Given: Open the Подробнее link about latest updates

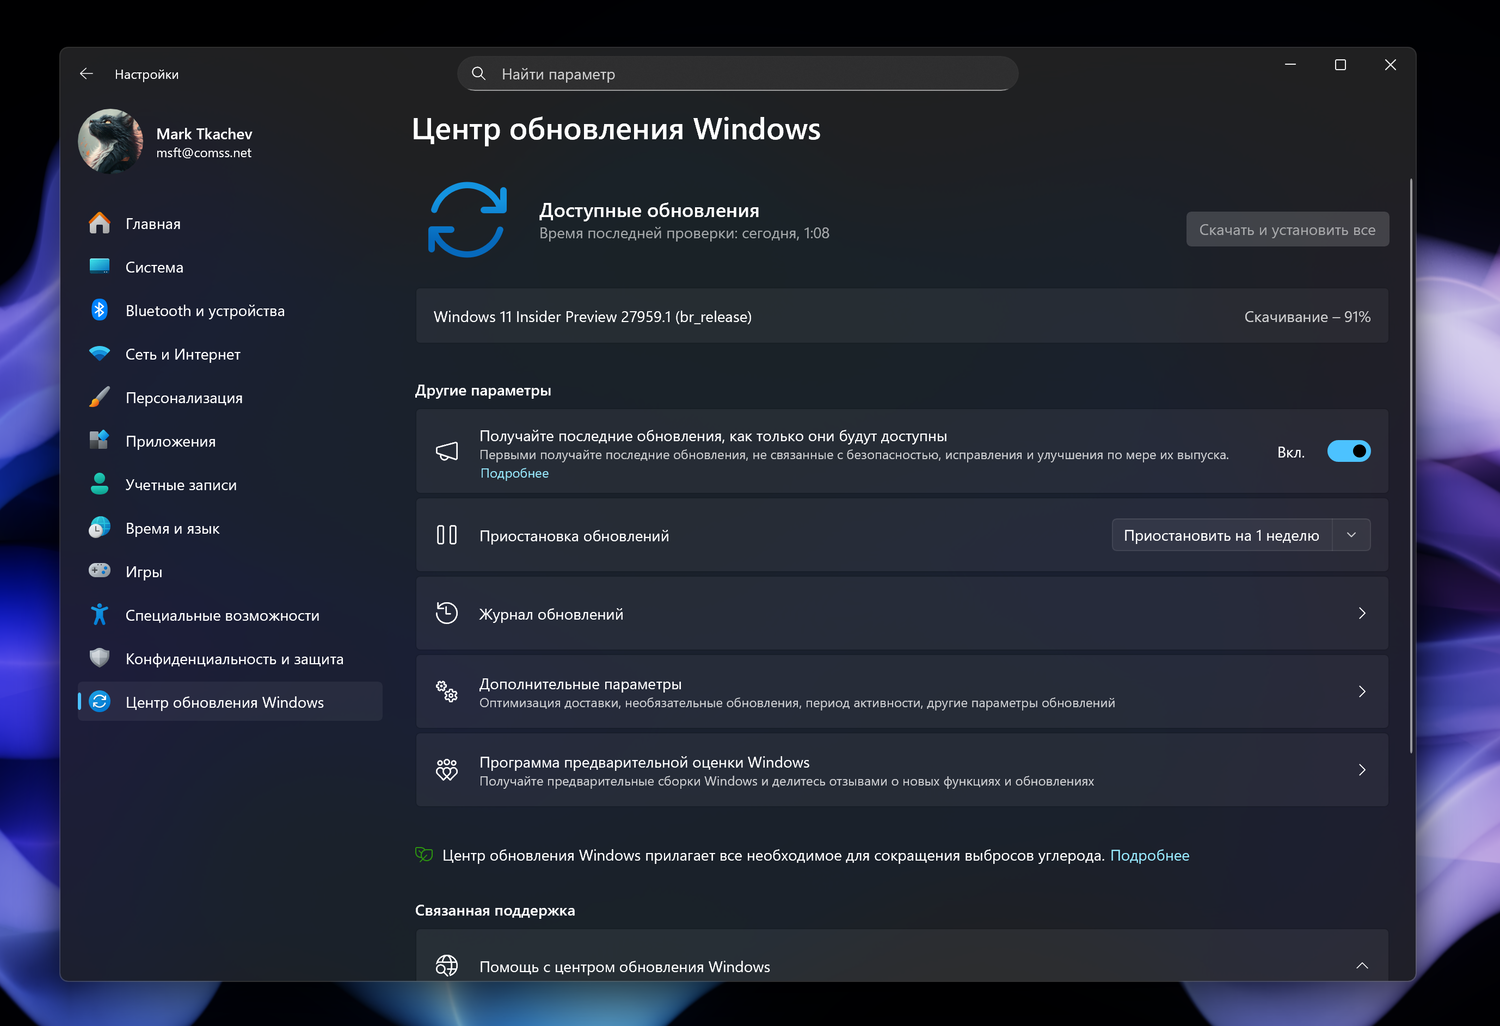Looking at the screenshot, I should (514, 472).
